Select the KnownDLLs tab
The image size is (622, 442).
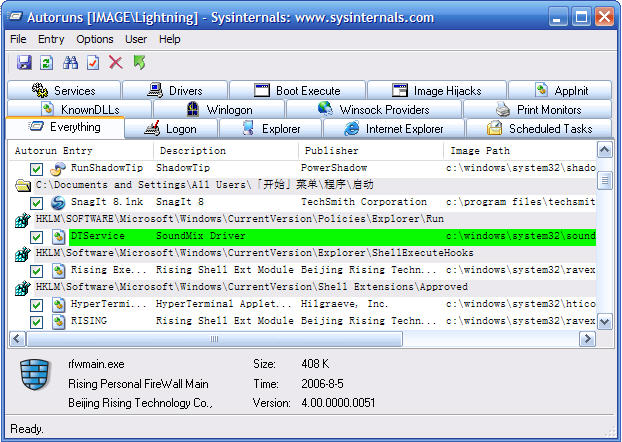click(79, 109)
